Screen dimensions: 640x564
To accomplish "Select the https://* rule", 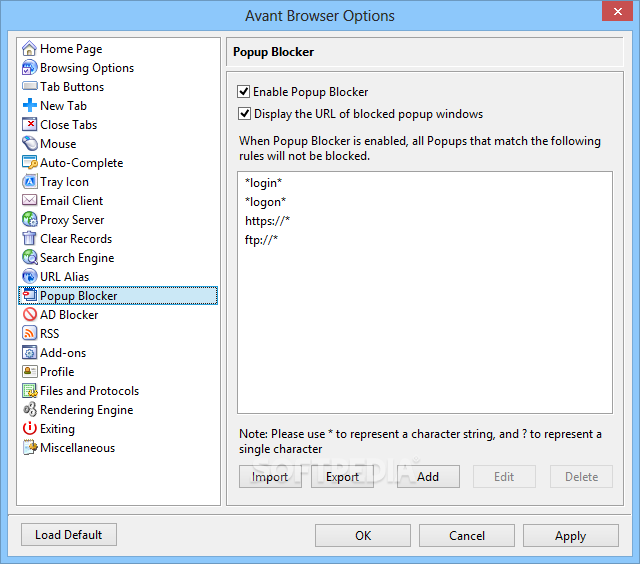I will coord(267,221).
